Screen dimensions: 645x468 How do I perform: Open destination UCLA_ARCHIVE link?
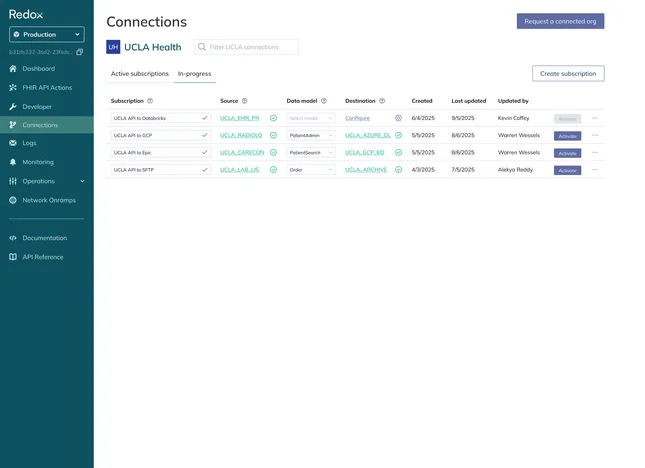(x=366, y=170)
